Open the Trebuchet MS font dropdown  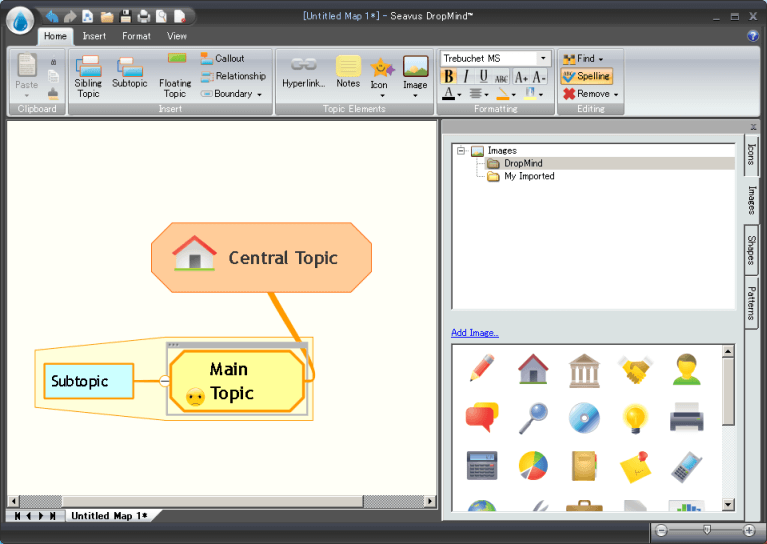click(x=543, y=59)
